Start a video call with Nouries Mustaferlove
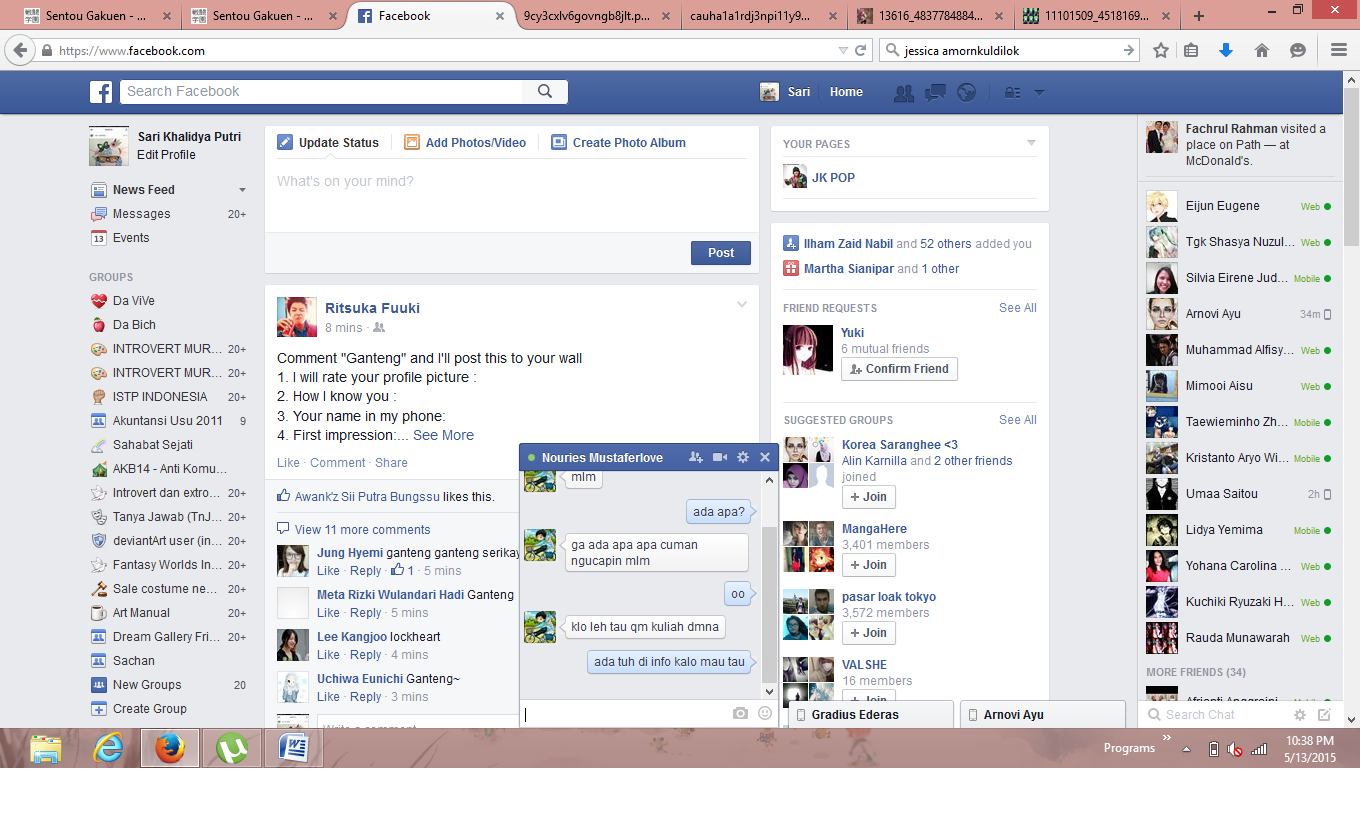1360x826 pixels. pos(720,457)
